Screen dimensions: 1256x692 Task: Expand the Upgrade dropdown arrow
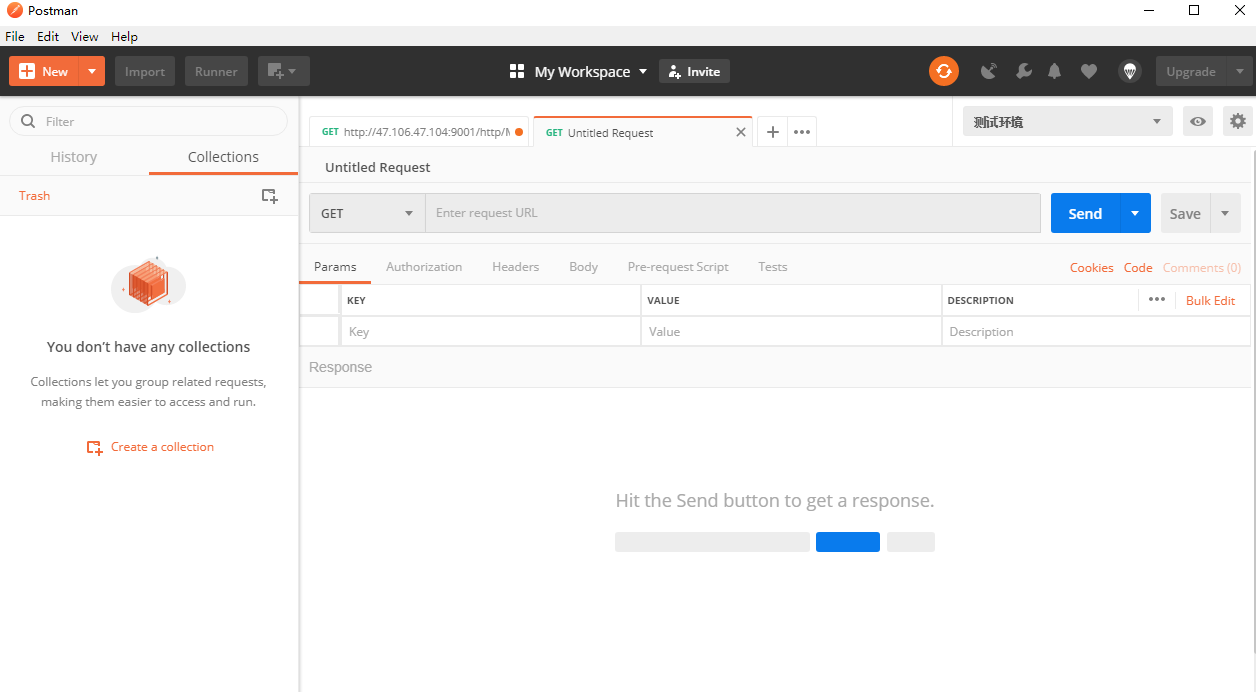tap(1240, 71)
